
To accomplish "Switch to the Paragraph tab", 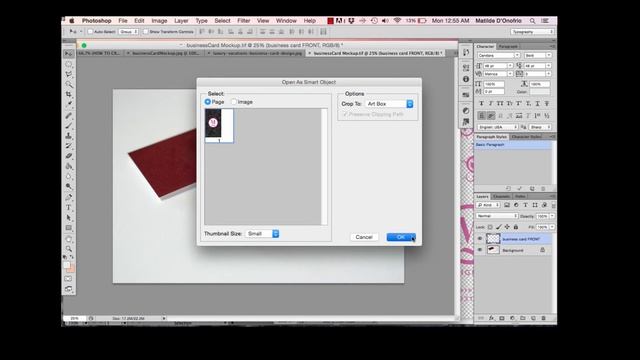I will [x=508, y=47].
